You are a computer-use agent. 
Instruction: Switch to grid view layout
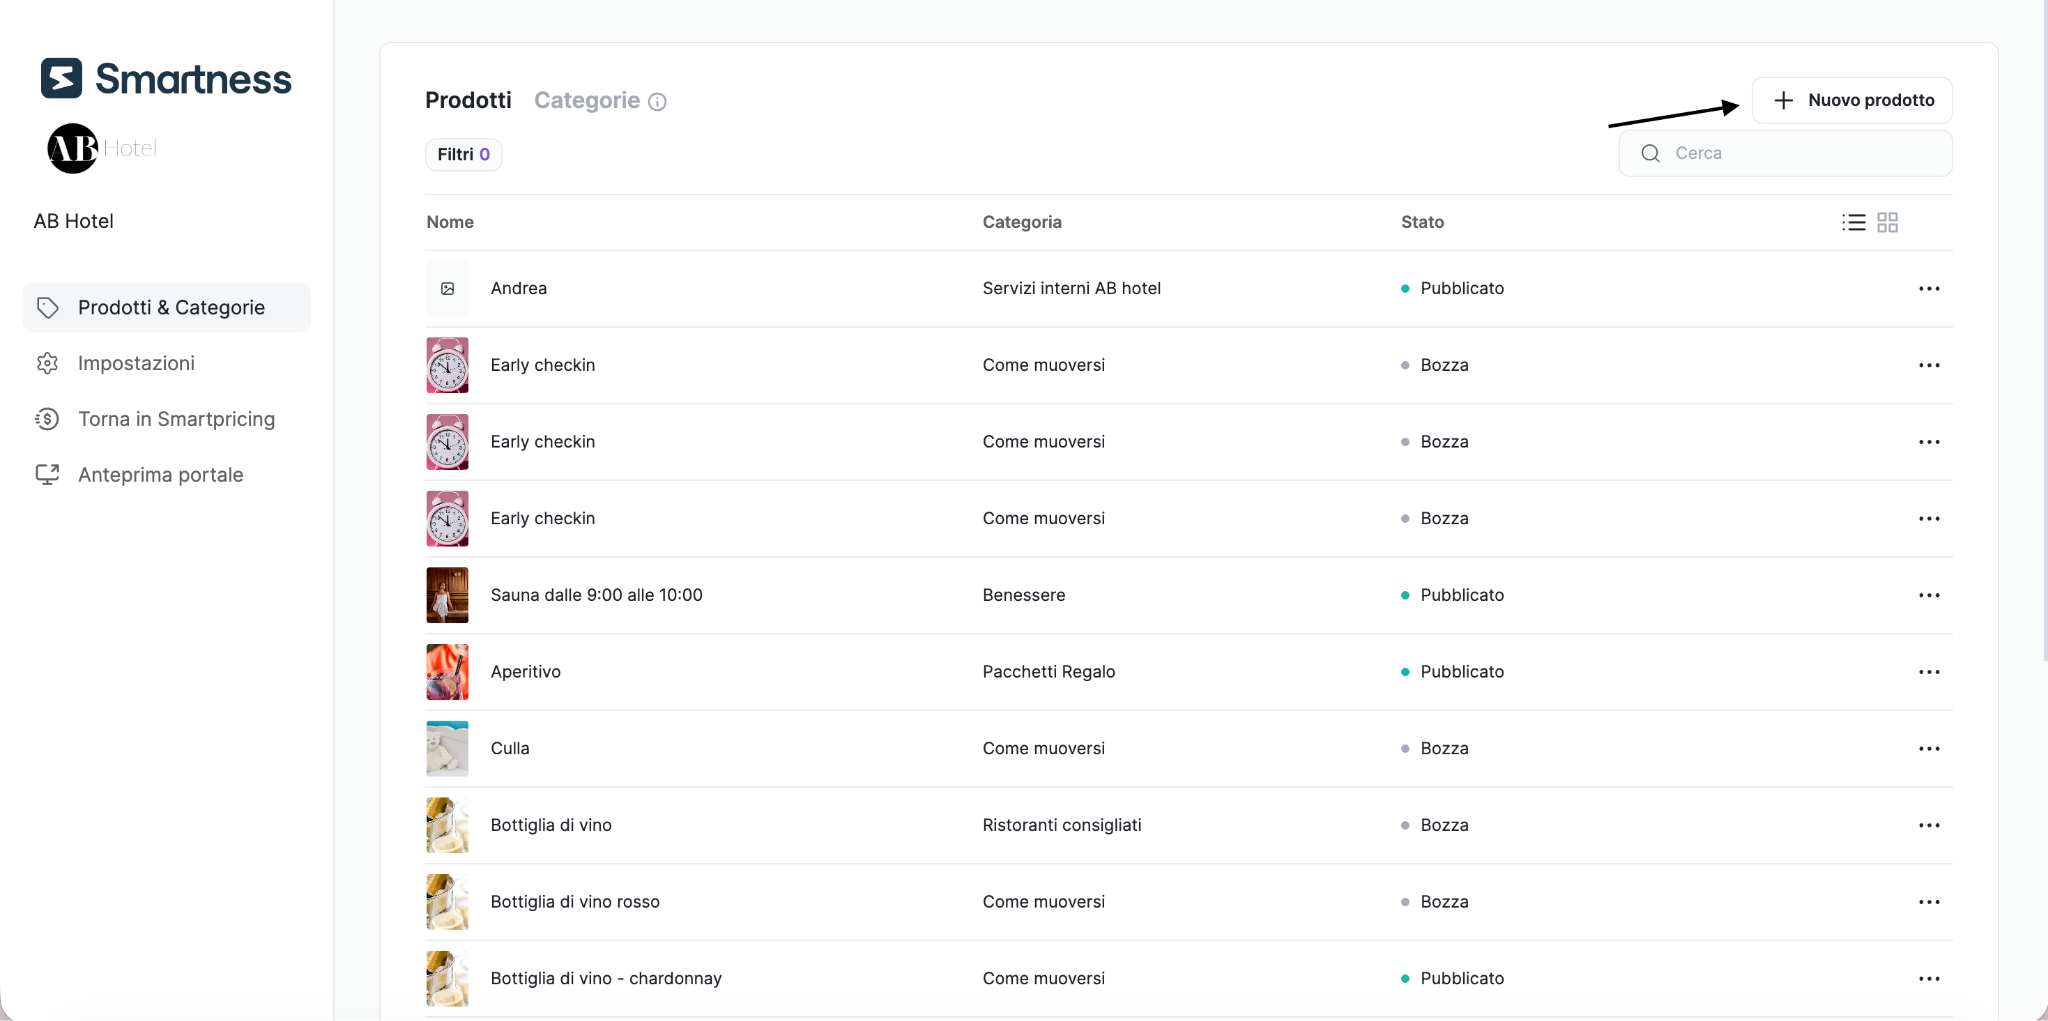(x=1888, y=222)
